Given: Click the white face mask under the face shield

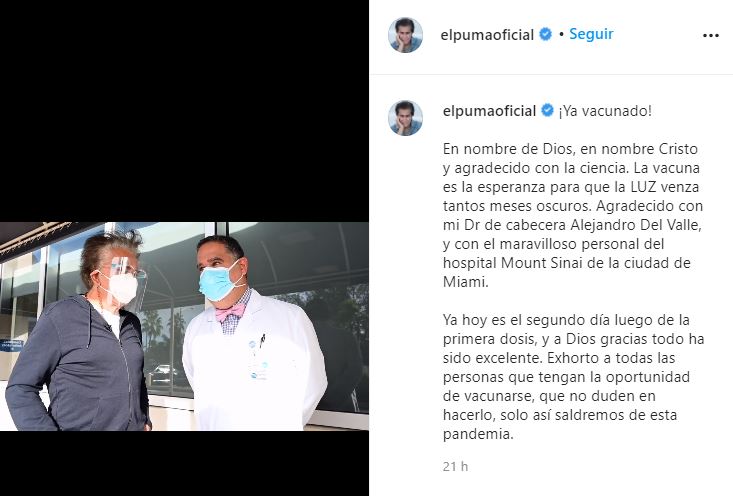Looking at the screenshot, I should pyautogui.click(x=122, y=288).
